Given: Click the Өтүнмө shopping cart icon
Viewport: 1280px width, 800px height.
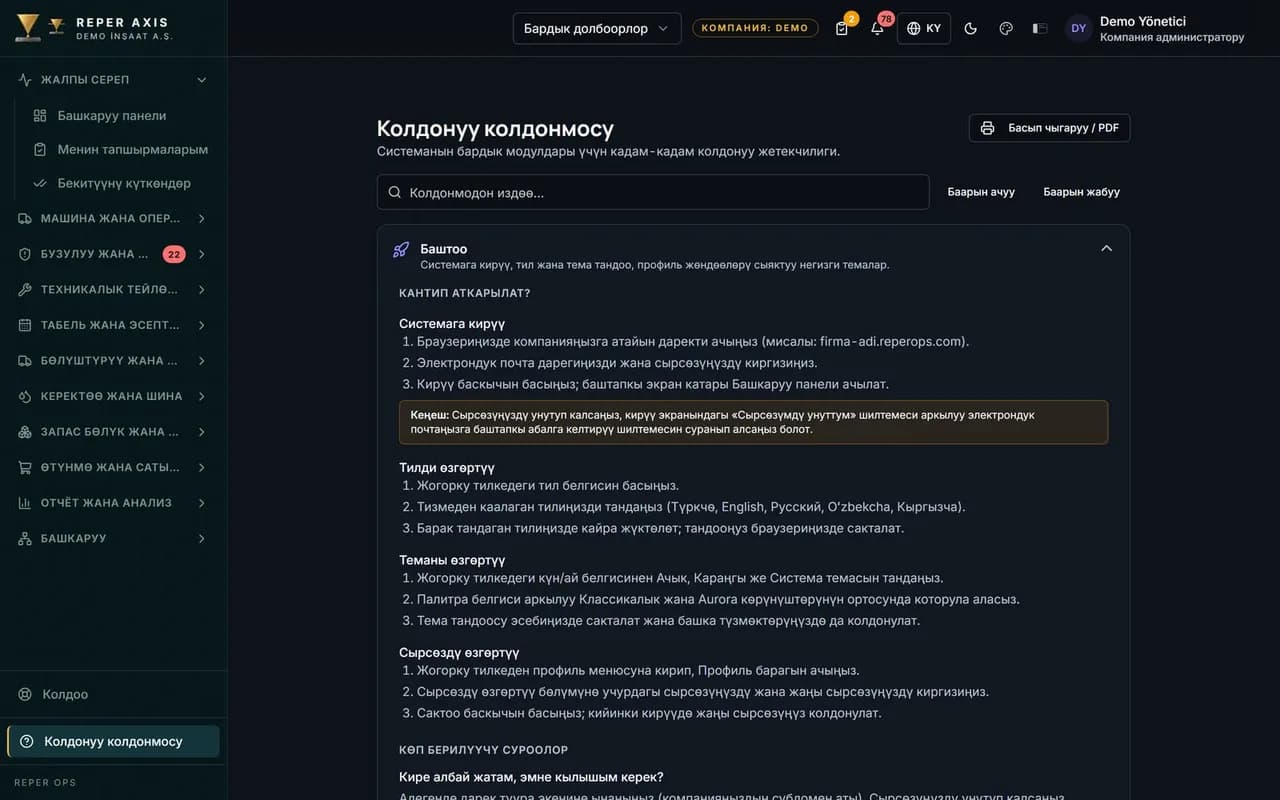Looking at the screenshot, I should click(25, 467).
